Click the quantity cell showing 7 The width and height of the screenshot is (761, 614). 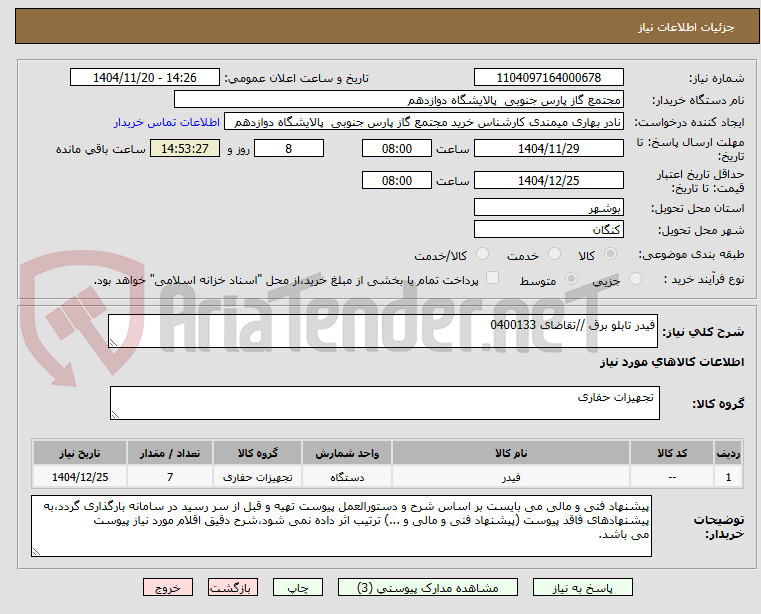pos(170,477)
